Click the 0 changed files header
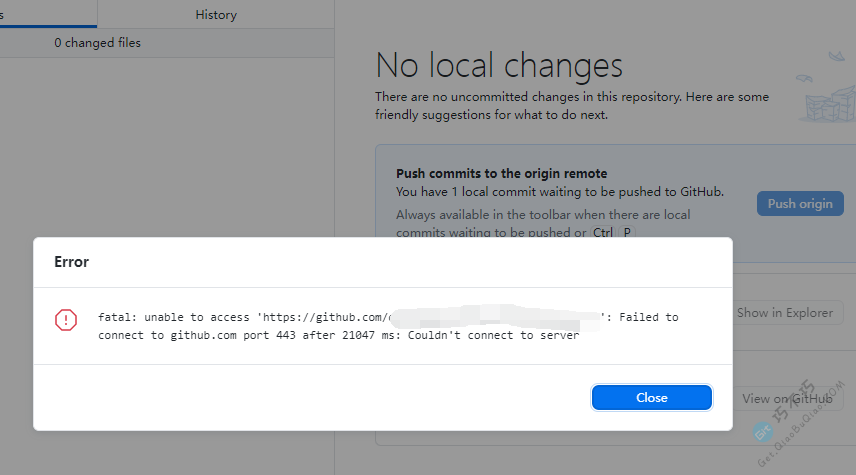856x475 pixels. (x=98, y=43)
